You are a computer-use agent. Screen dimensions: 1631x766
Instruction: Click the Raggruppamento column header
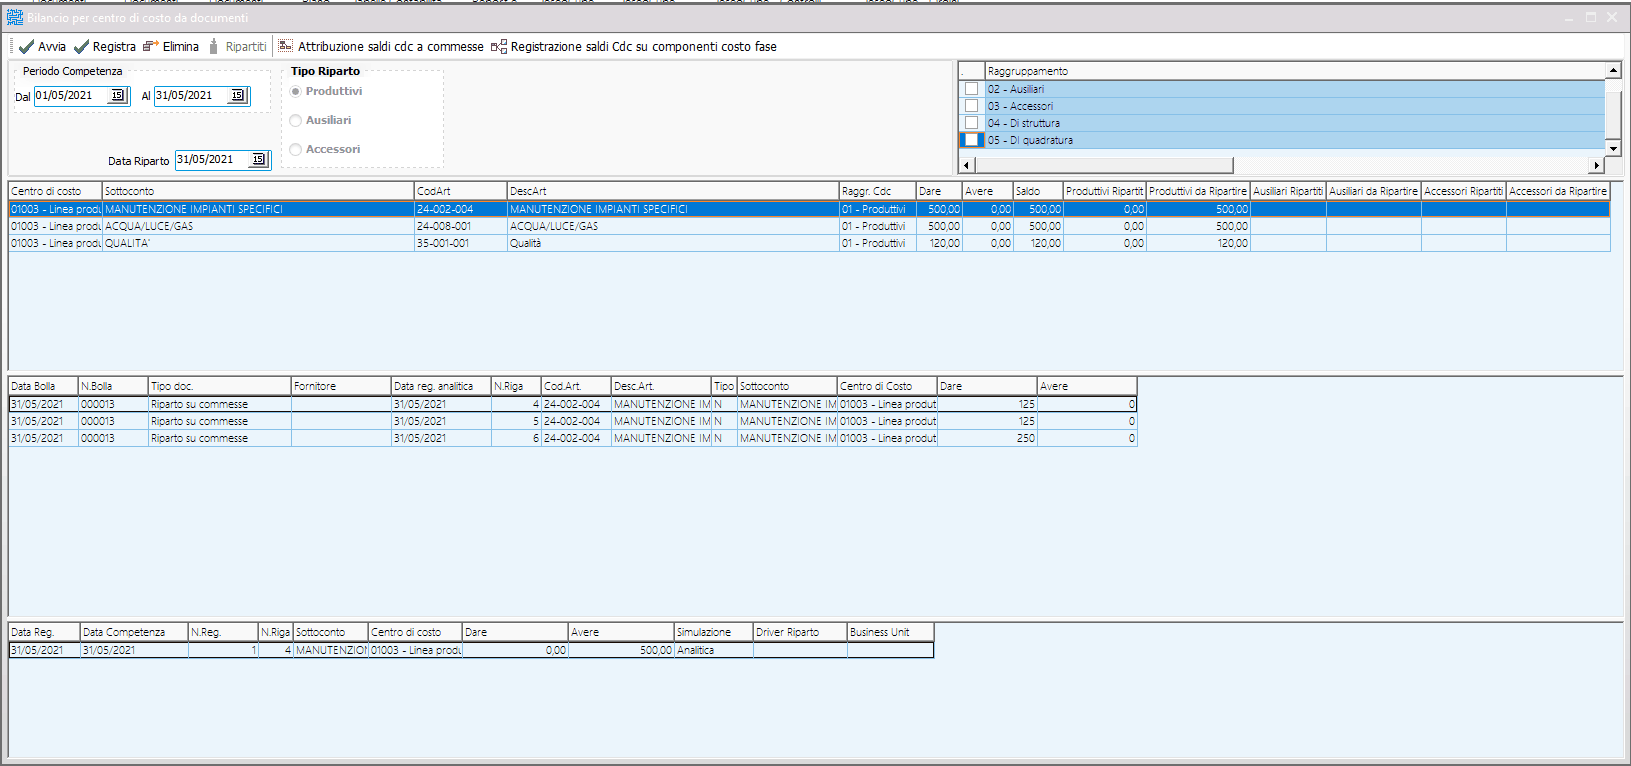pos(1295,71)
